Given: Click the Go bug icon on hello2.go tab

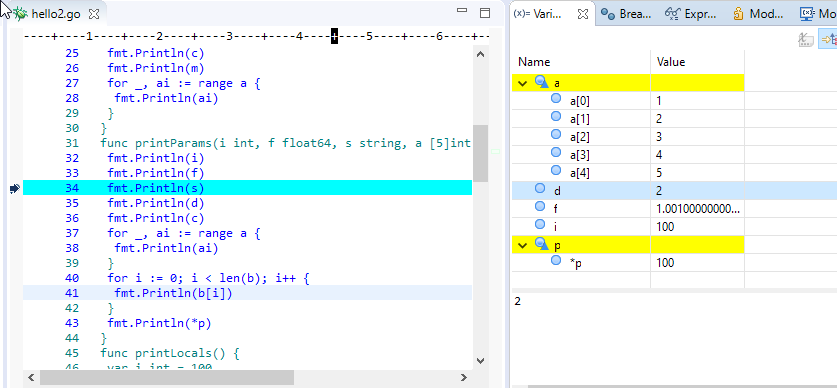Looking at the screenshot, I should pos(20,14).
